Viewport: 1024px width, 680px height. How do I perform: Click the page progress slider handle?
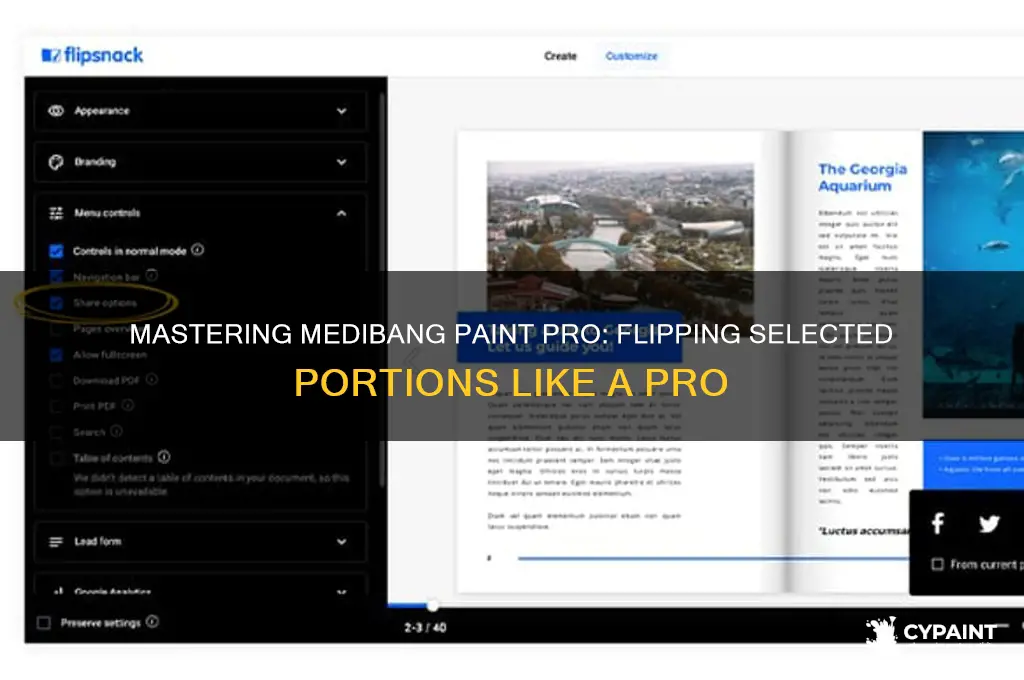(432, 606)
